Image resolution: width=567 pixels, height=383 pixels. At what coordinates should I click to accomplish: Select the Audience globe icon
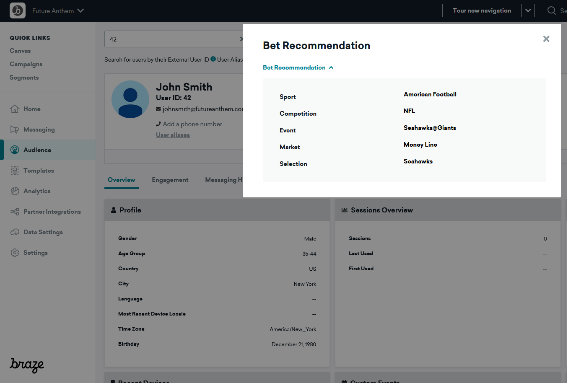[x=14, y=150]
